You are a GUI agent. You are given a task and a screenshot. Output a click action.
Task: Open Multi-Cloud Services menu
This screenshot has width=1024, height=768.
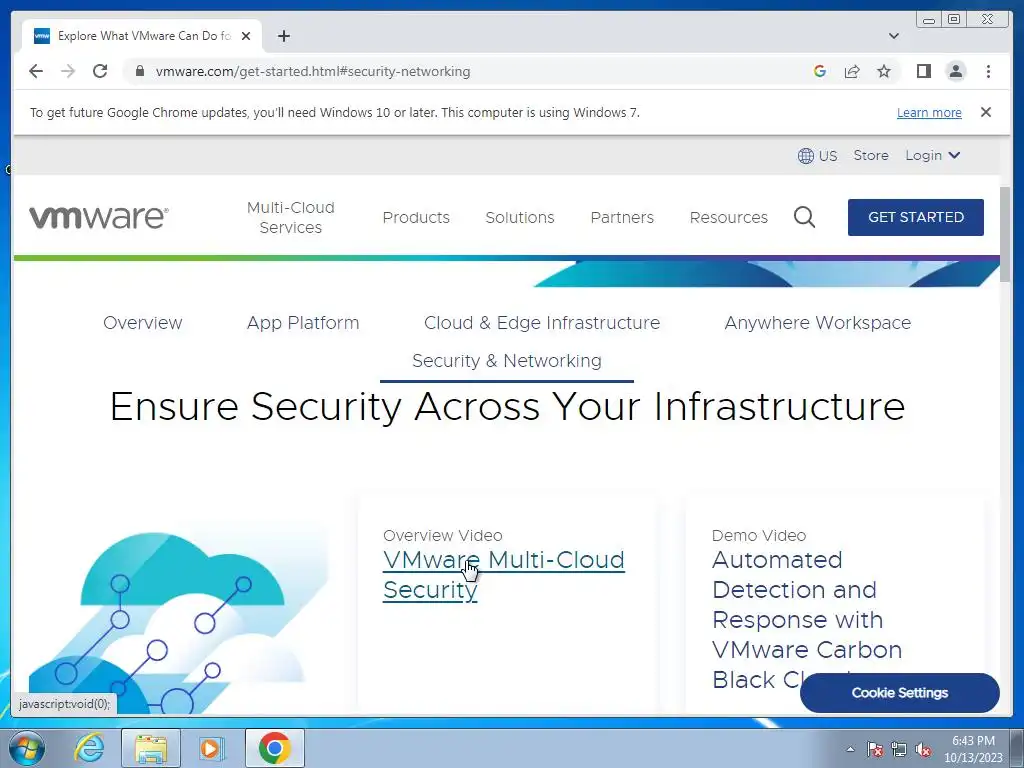pyautogui.click(x=291, y=217)
